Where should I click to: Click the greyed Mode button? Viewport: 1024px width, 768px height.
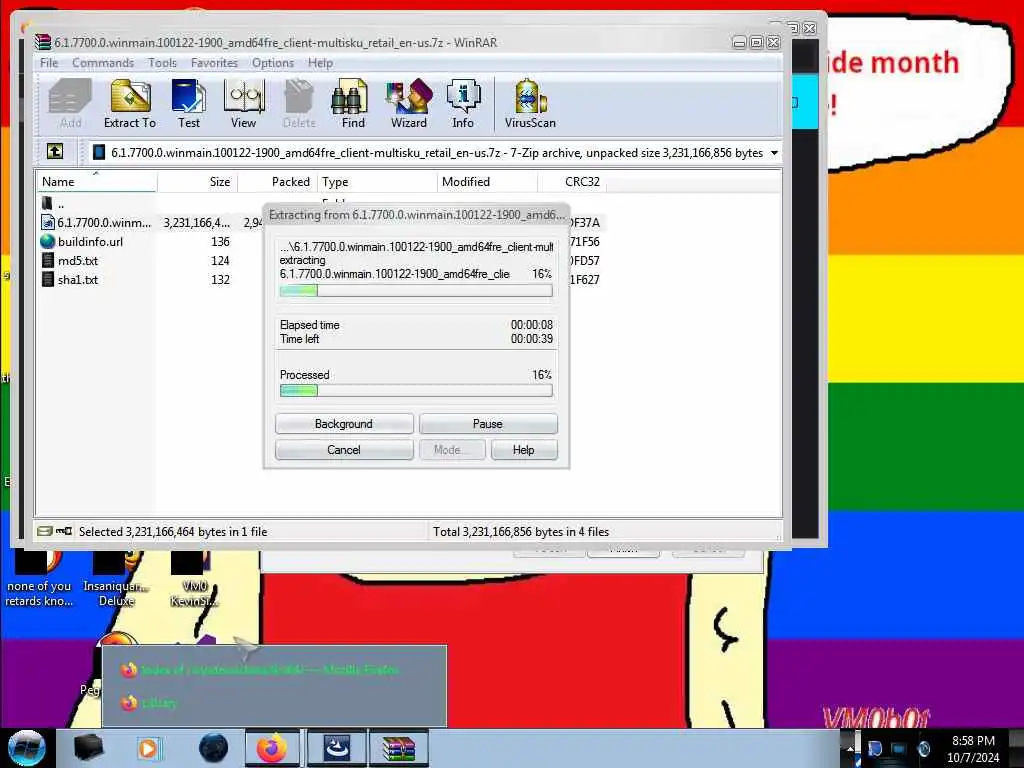[452, 450]
